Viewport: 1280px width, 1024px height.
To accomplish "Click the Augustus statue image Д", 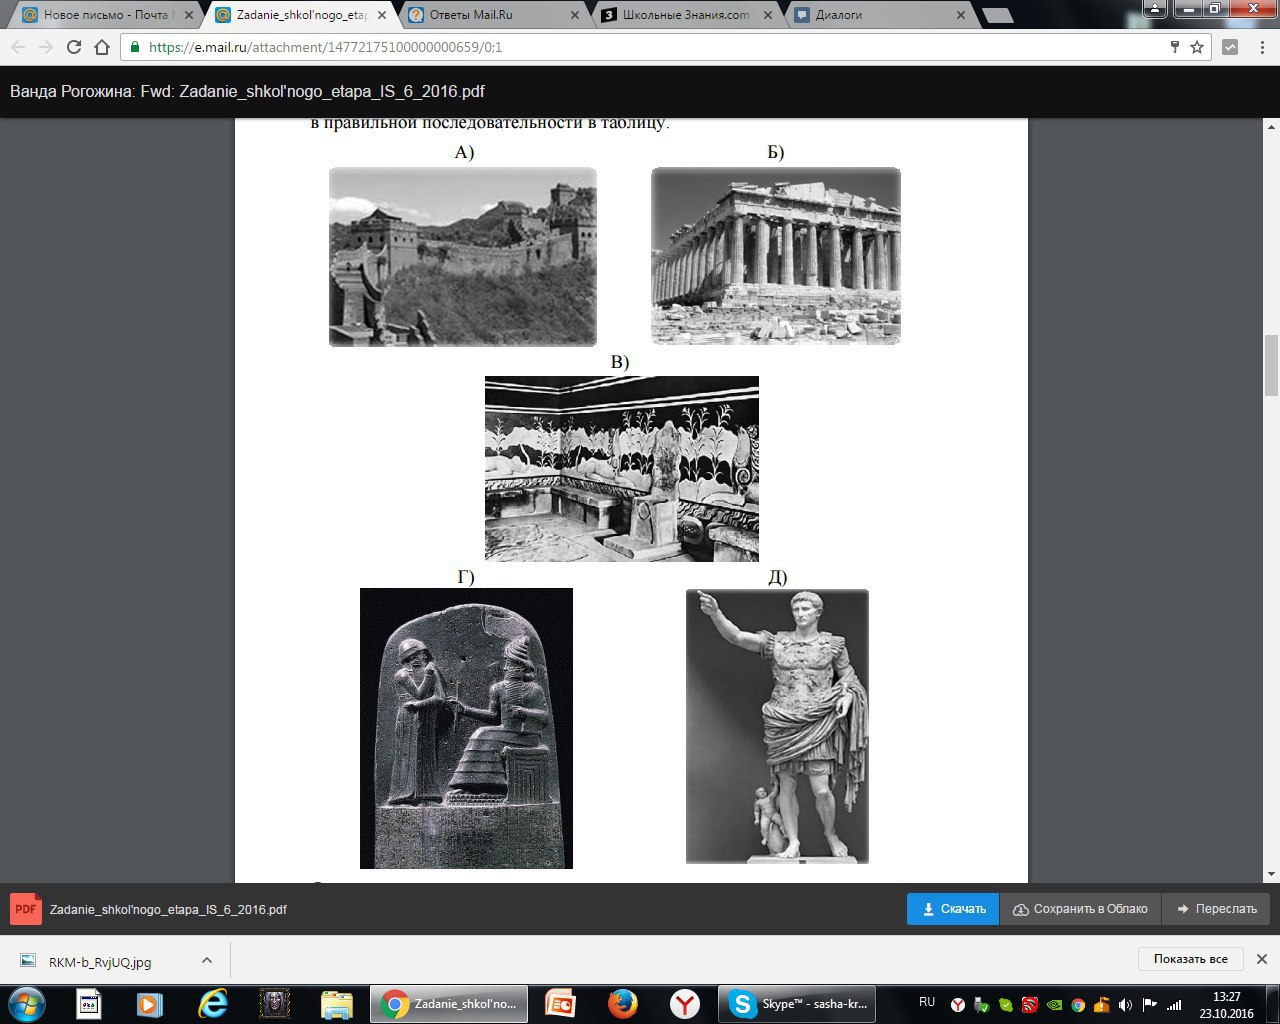I will coord(777,726).
